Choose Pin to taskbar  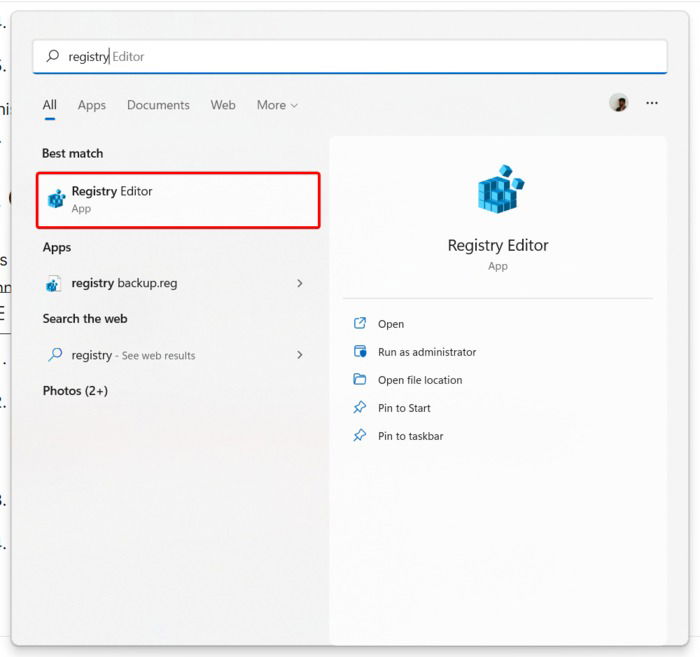coord(410,436)
